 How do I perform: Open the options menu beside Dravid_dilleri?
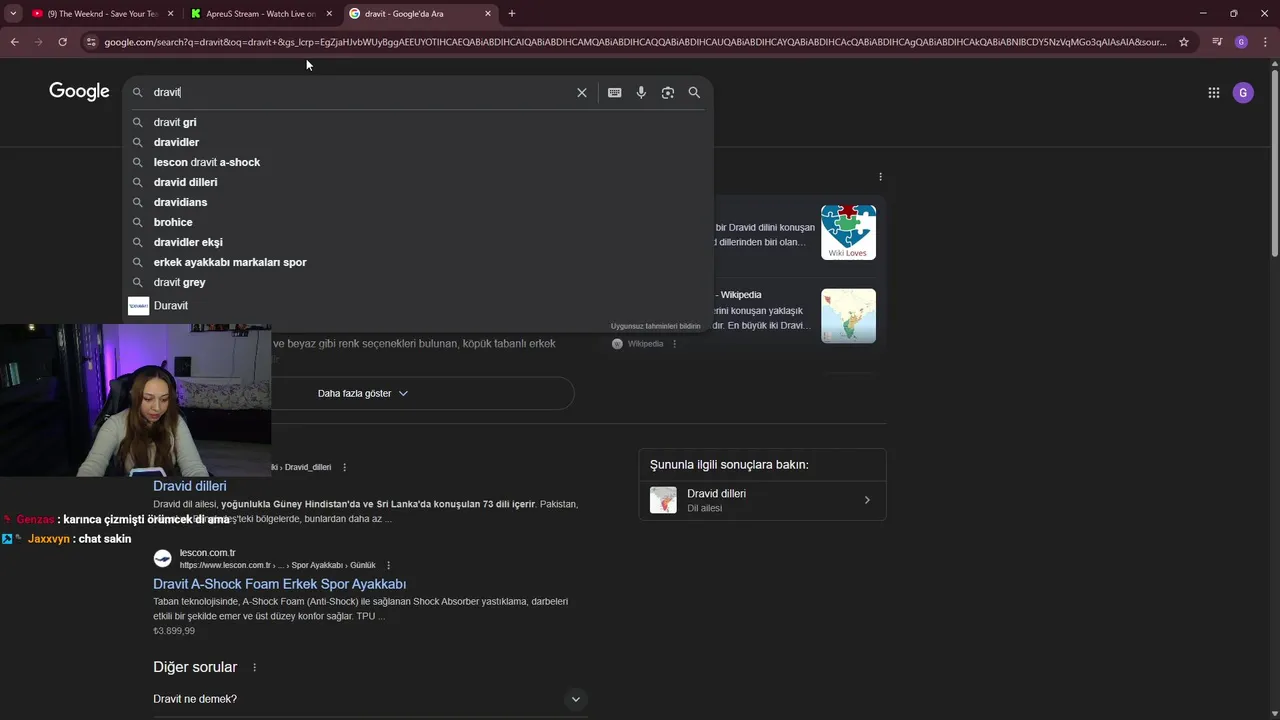pos(344,467)
